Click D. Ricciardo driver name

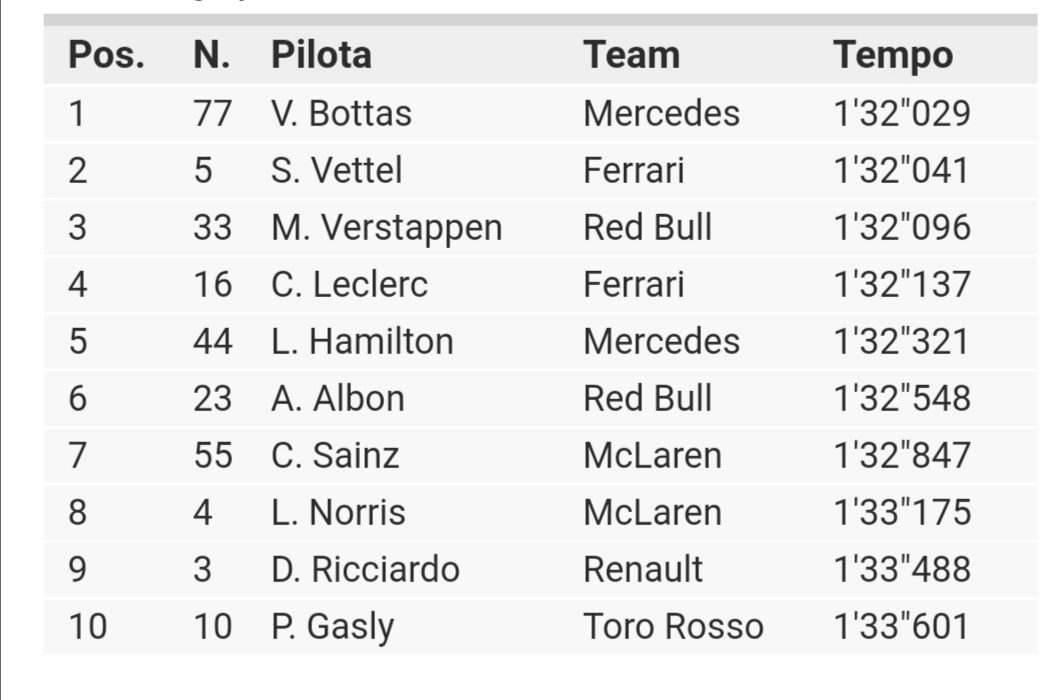tap(365, 569)
